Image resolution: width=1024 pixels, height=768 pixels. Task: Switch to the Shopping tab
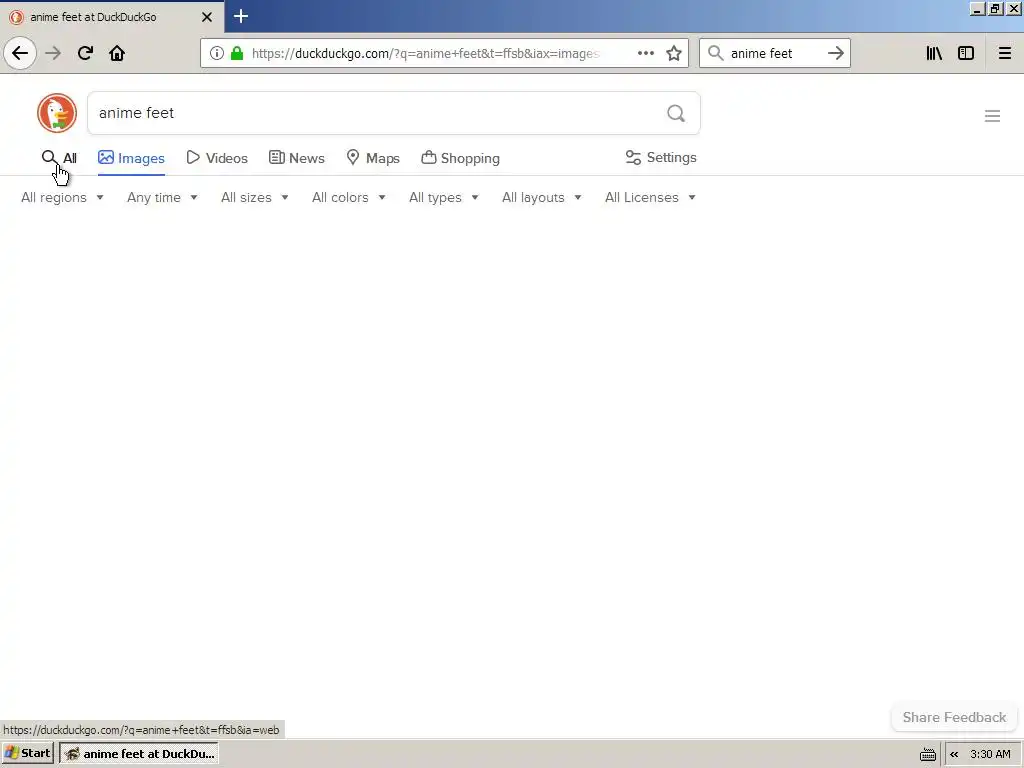460,158
